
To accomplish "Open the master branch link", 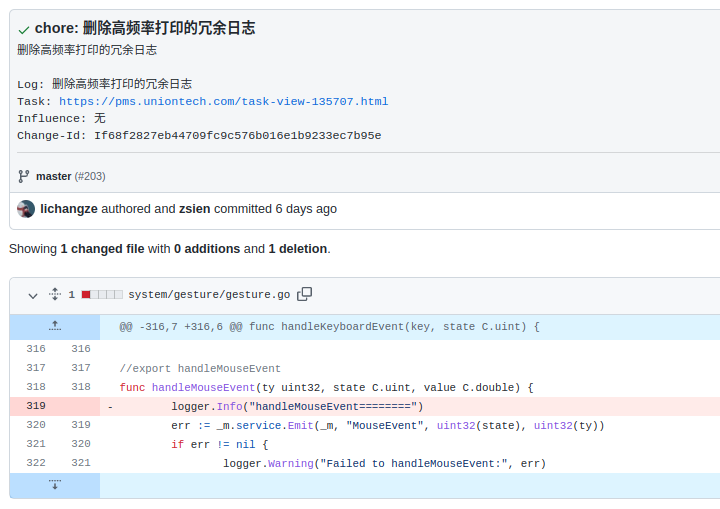I will click(x=53, y=176).
